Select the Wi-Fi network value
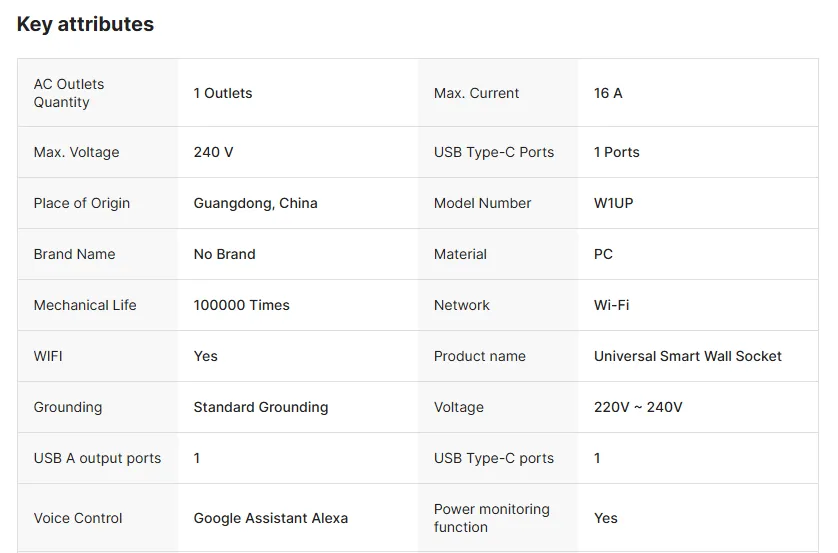838x553 pixels. pyautogui.click(x=611, y=305)
